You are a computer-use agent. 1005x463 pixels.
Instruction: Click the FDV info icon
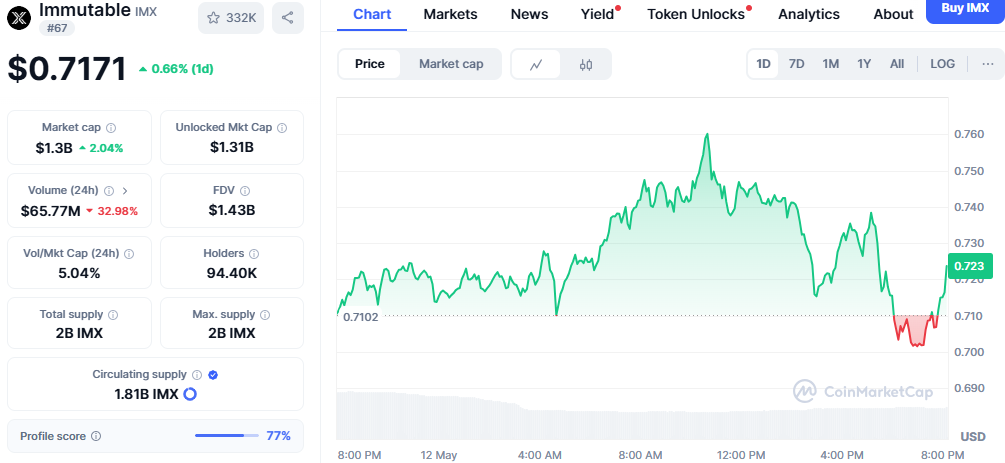click(x=245, y=190)
